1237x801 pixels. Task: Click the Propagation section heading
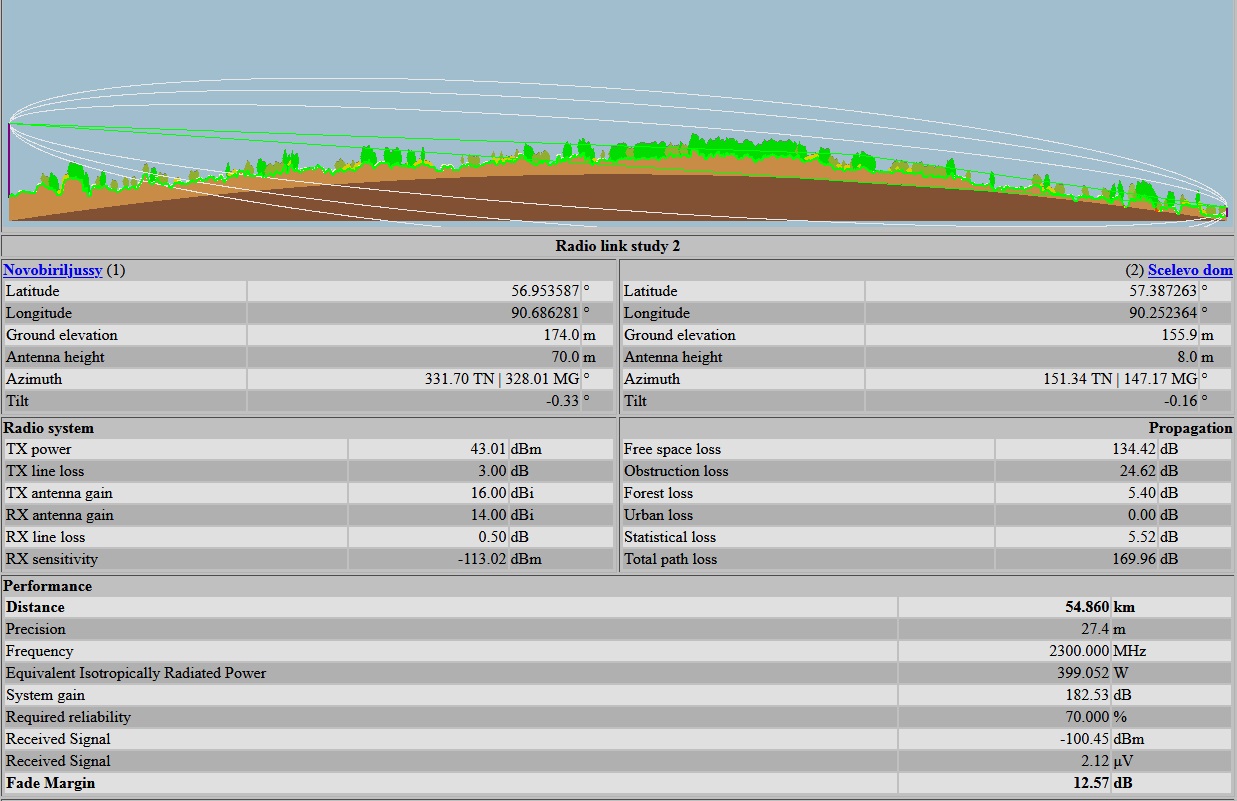1190,428
